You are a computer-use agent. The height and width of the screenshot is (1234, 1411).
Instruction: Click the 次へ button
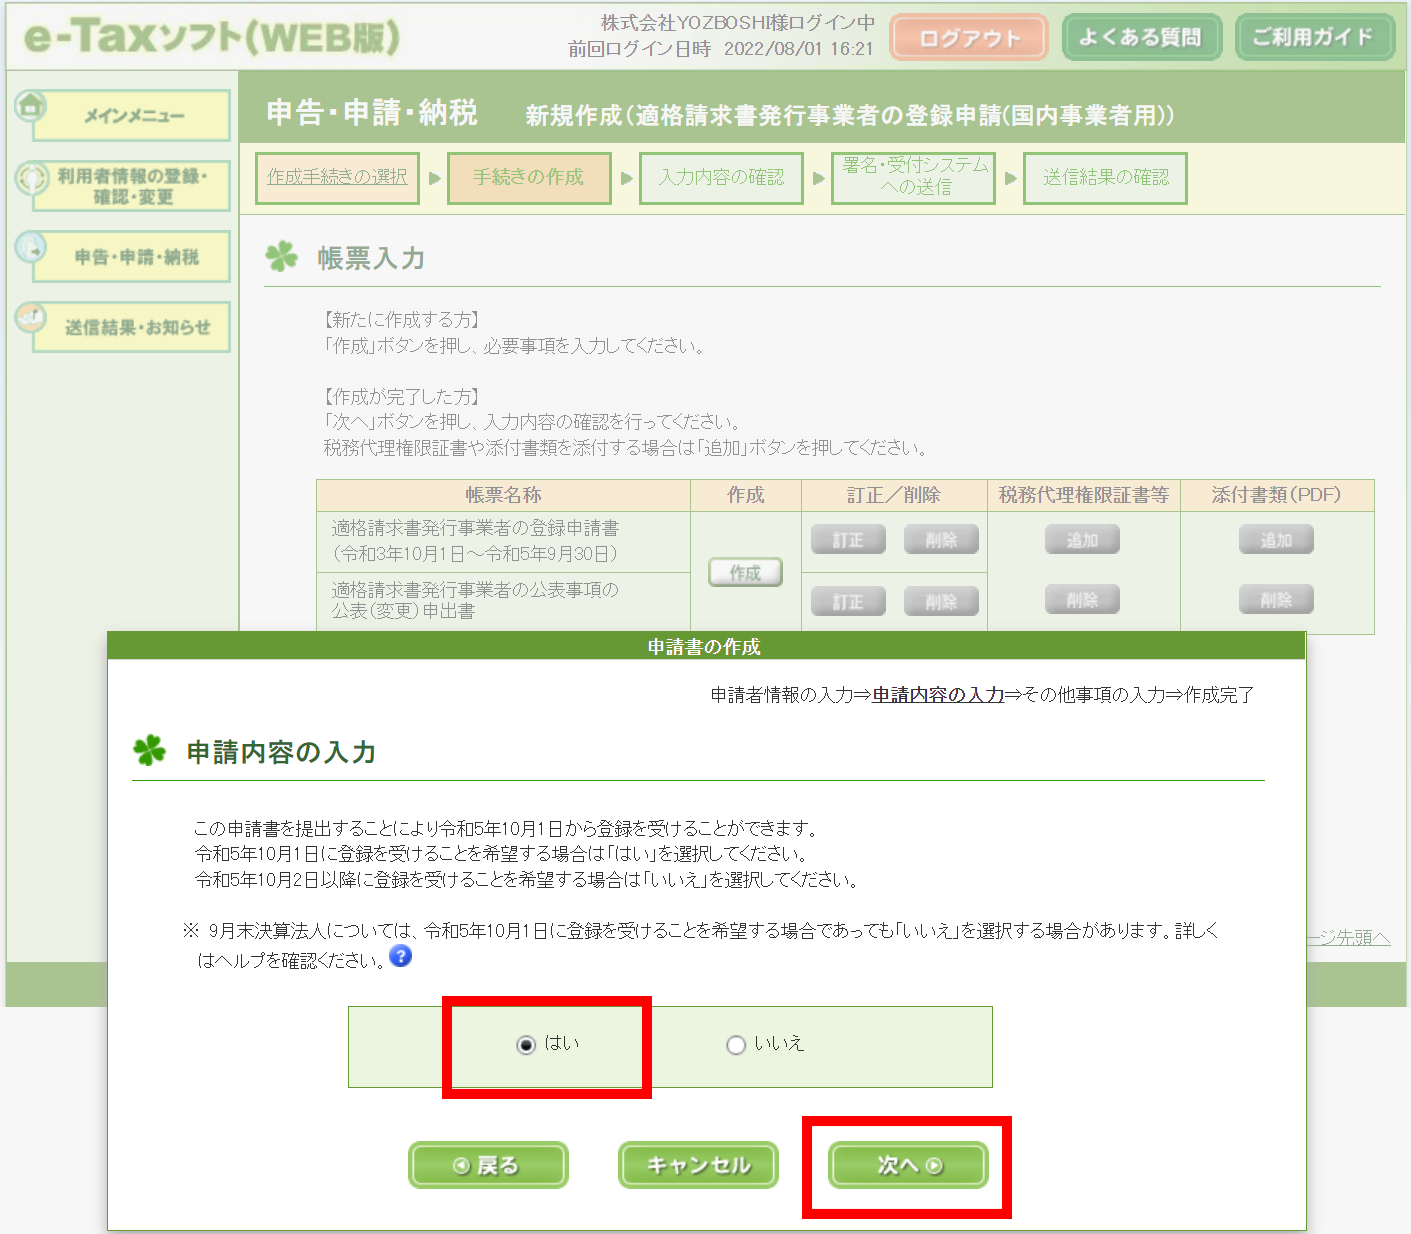pos(909,1165)
